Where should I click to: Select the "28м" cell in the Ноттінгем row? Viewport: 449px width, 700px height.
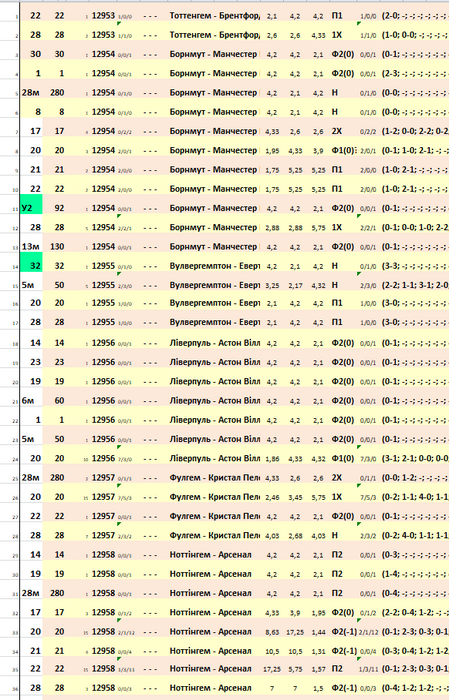click(x=31, y=593)
